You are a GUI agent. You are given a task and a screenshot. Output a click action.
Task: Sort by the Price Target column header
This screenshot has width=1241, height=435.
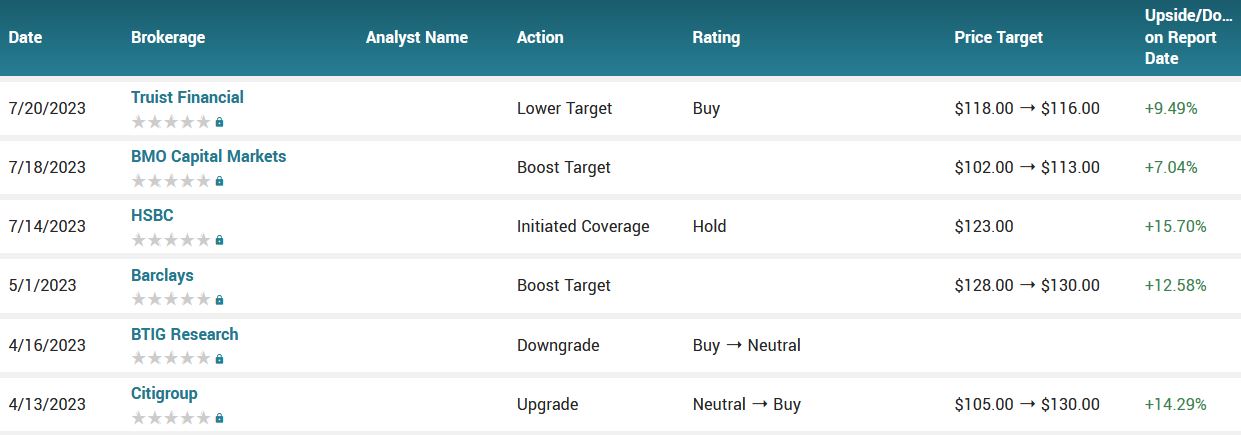998,37
